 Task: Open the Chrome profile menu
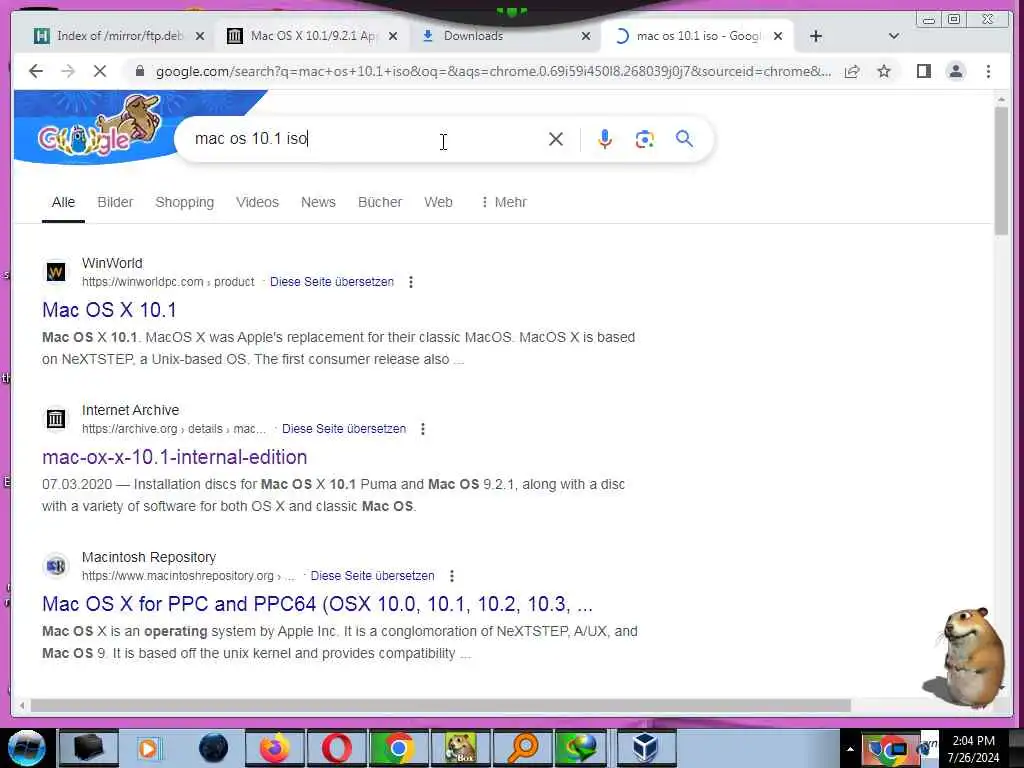[x=955, y=71]
